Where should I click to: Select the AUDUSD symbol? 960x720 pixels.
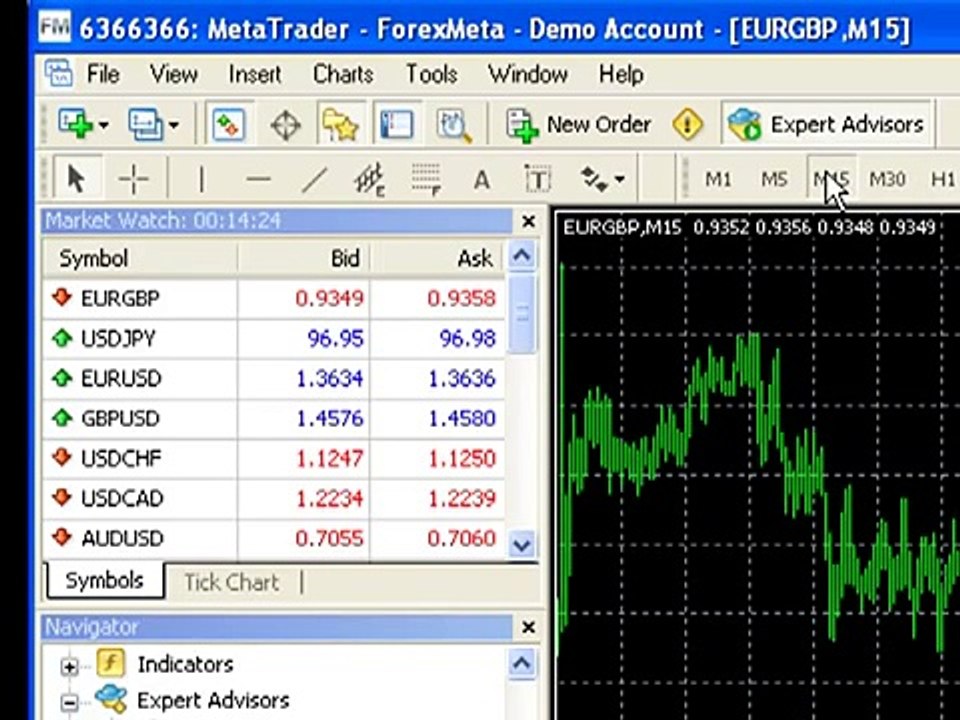(x=122, y=538)
